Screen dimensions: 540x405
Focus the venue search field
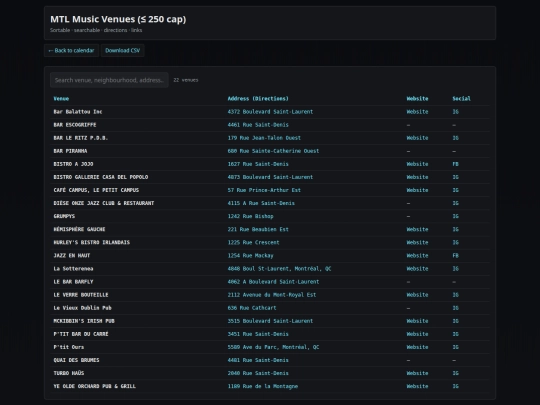(x=109, y=80)
